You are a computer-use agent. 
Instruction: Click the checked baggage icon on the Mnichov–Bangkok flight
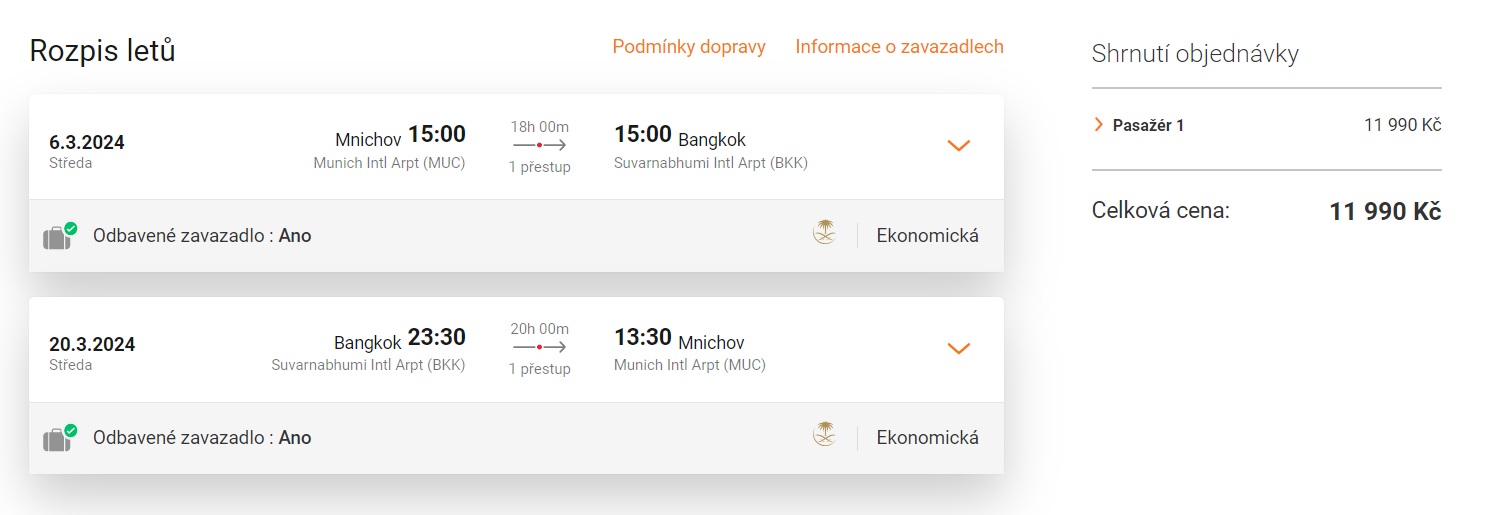click(58, 237)
